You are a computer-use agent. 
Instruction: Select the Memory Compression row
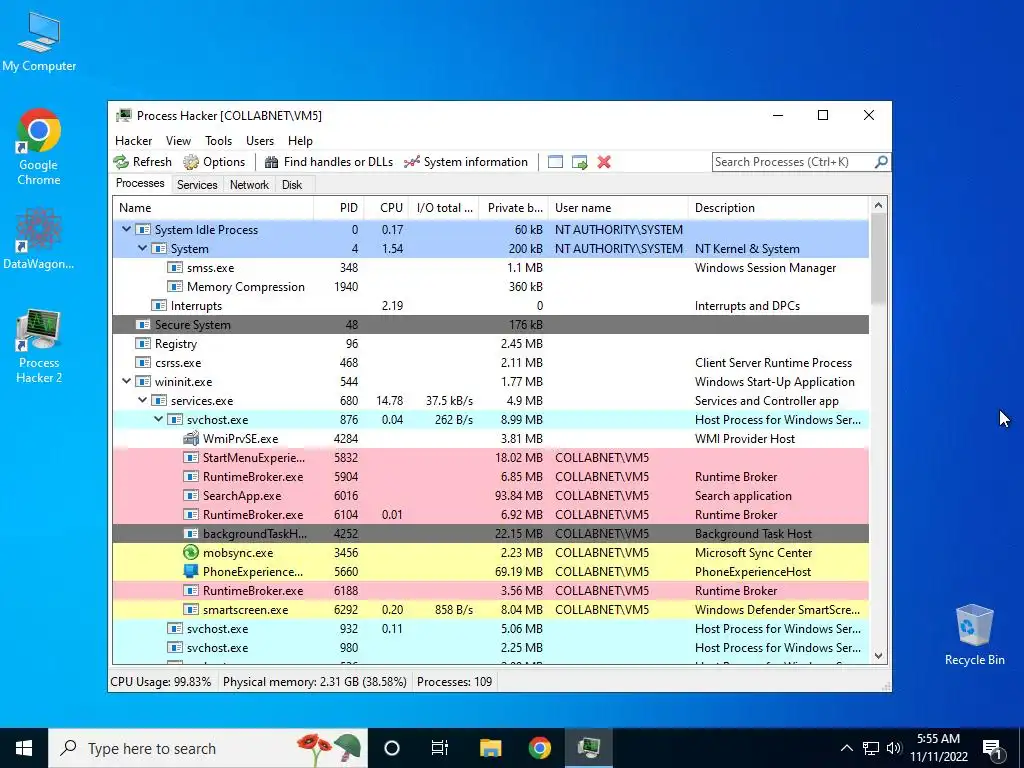(x=490, y=287)
